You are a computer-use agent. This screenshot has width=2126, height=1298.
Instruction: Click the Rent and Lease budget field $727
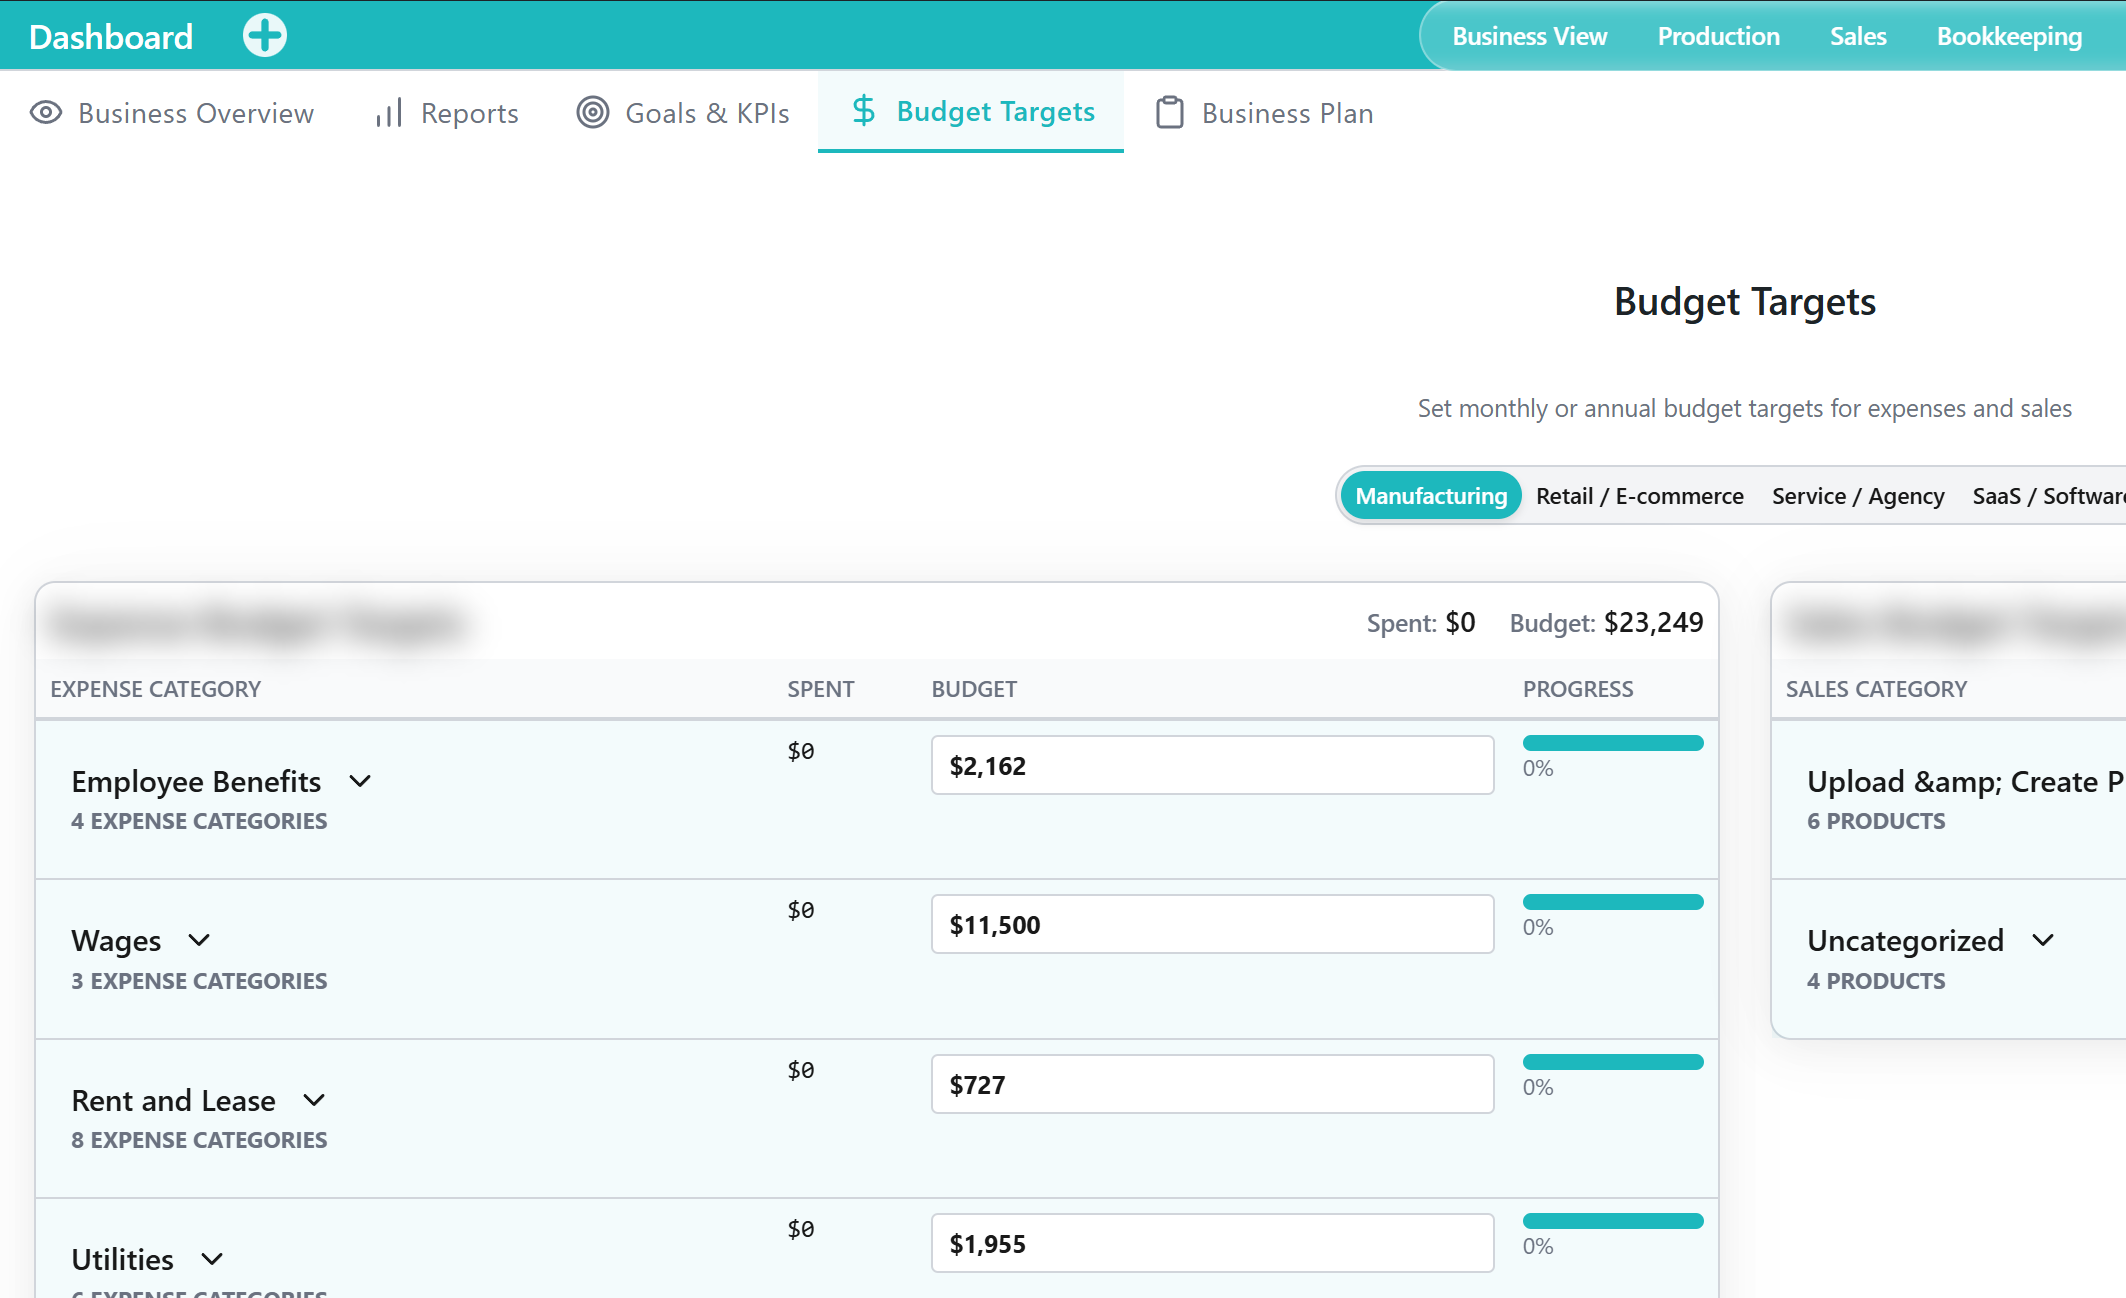click(1212, 1084)
